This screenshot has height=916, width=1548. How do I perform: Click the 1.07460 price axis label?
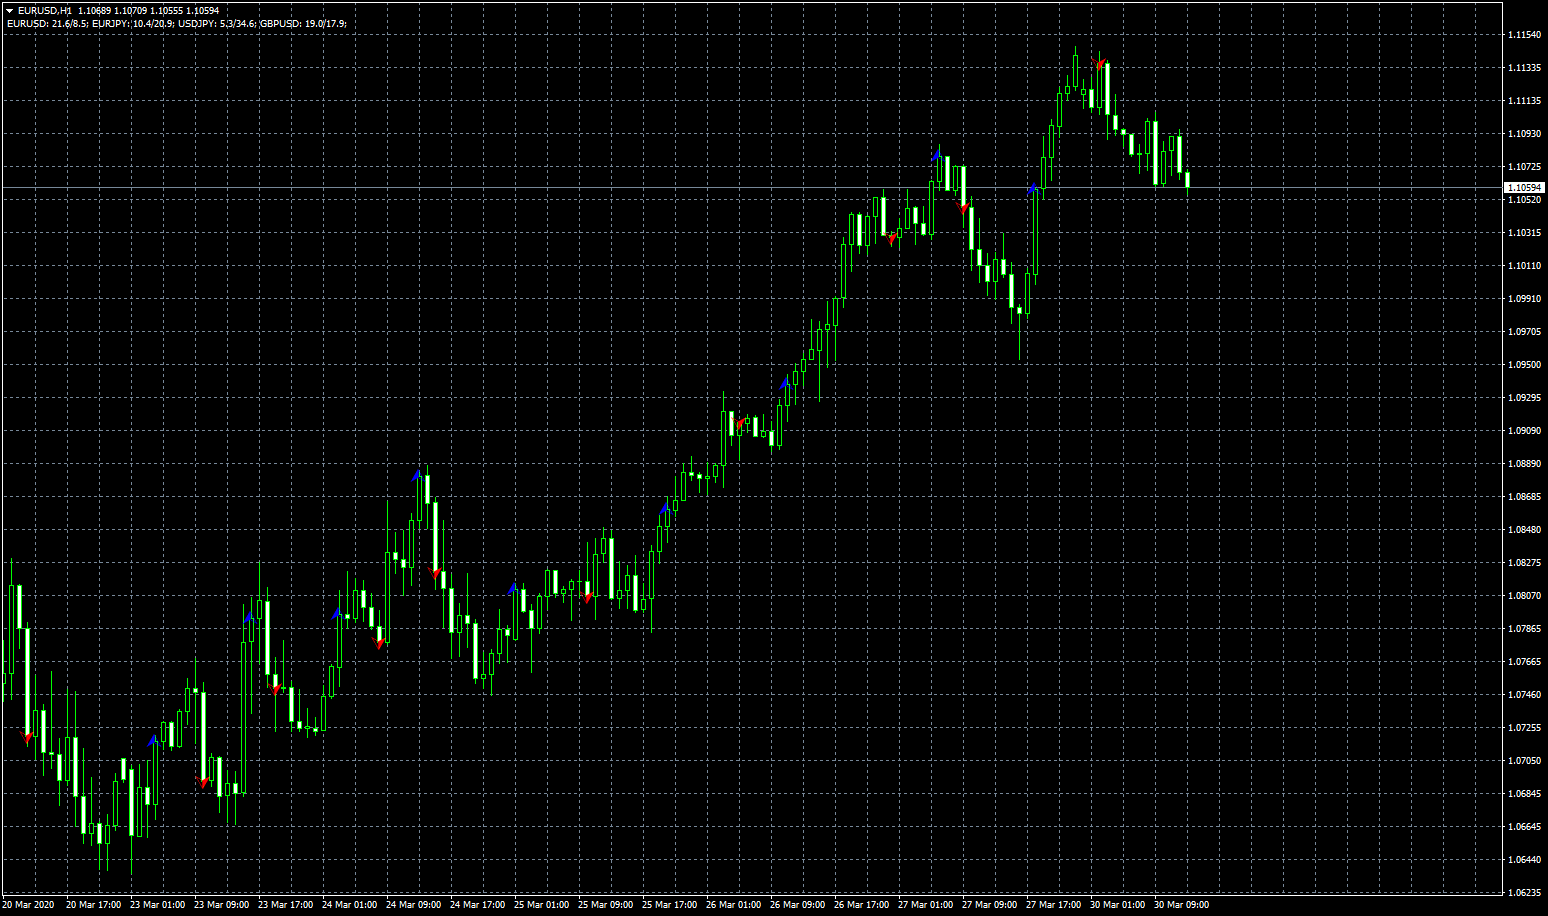coord(1524,695)
